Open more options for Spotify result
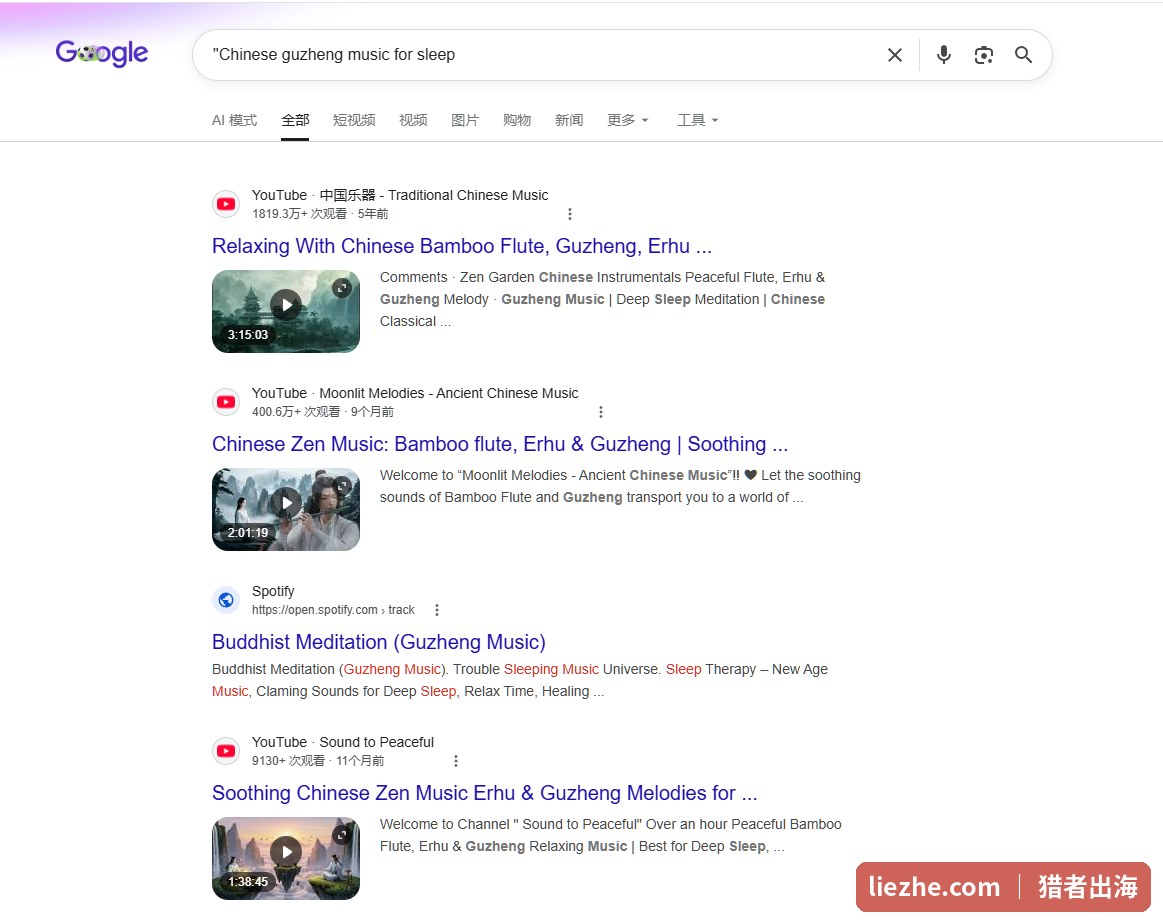Image resolution: width=1163 pixels, height=922 pixels. click(x=437, y=610)
